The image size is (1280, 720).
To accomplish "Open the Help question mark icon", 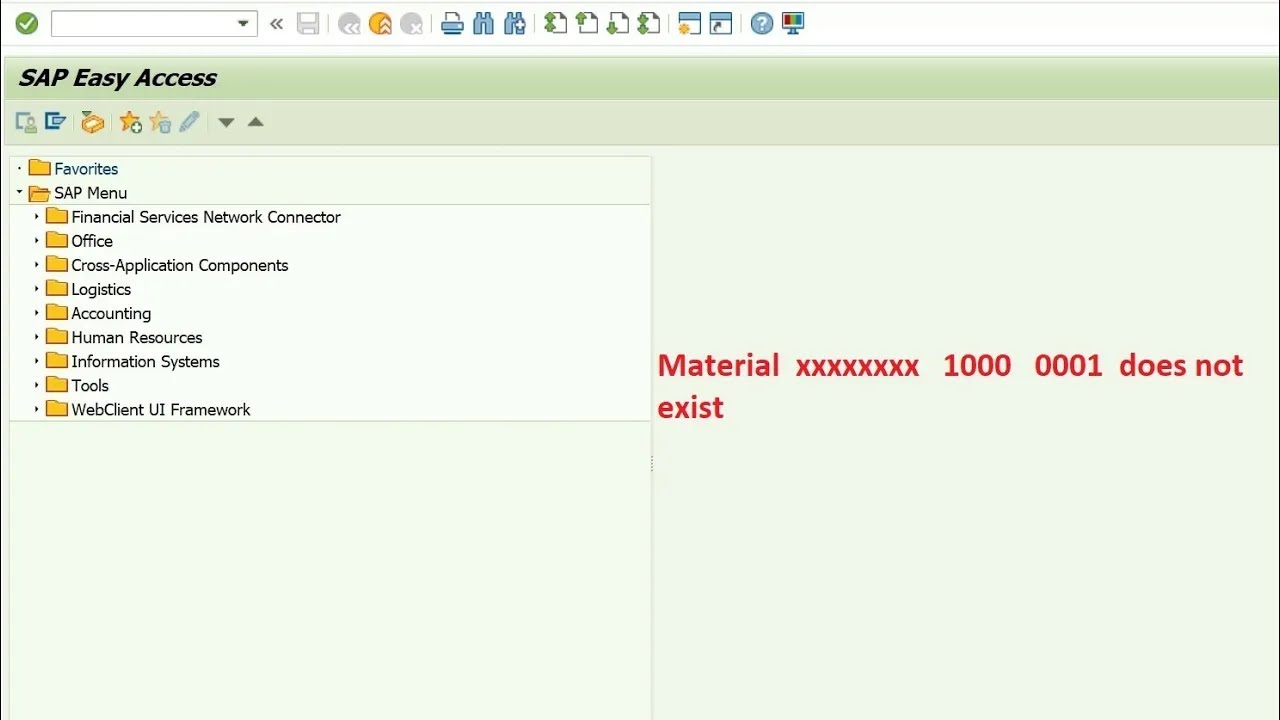I will tap(762, 24).
